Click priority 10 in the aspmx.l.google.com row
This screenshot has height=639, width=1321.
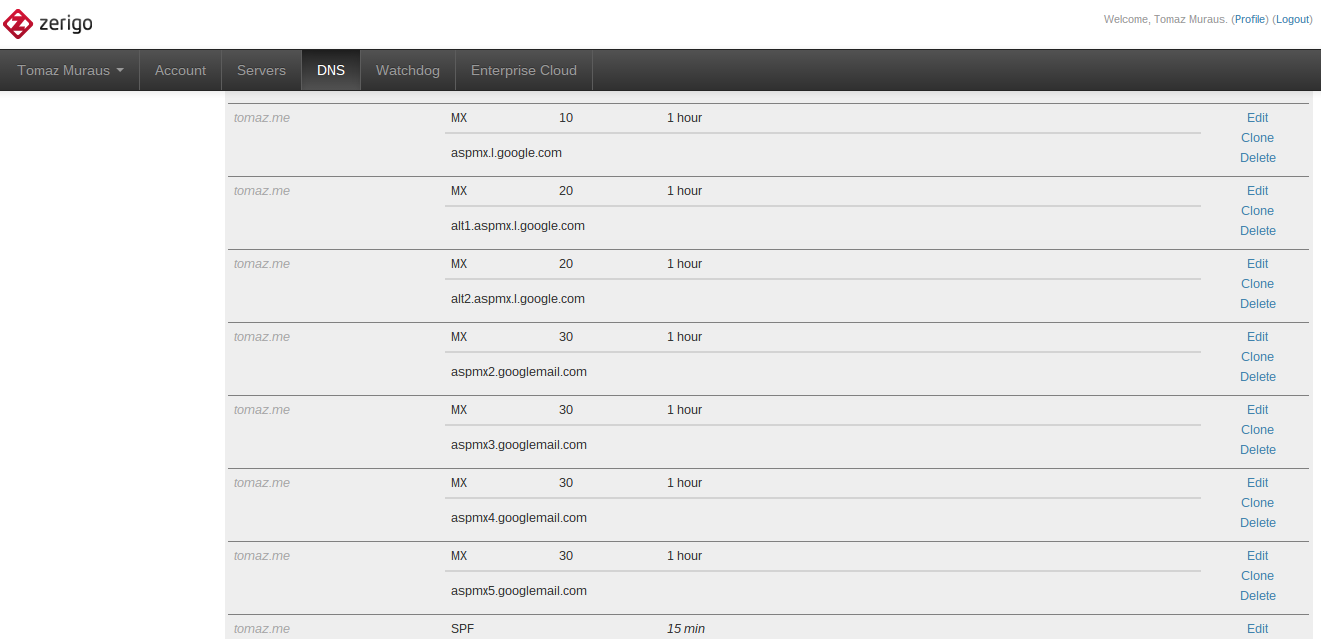coord(566,118)
